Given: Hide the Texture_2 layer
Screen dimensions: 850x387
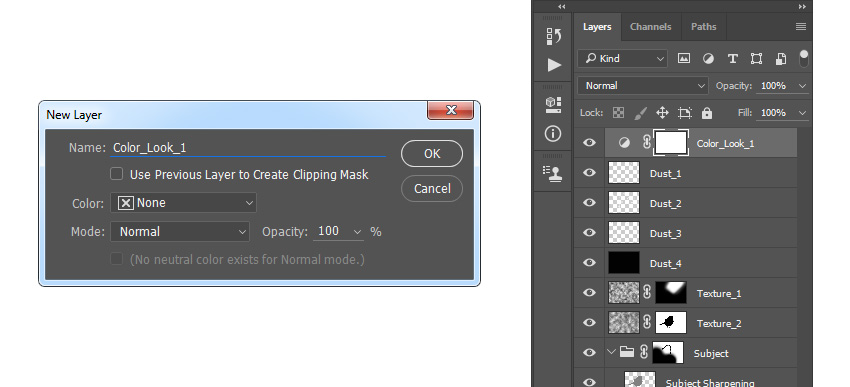Looking at the screenshot, I should [x=589, y=322].
